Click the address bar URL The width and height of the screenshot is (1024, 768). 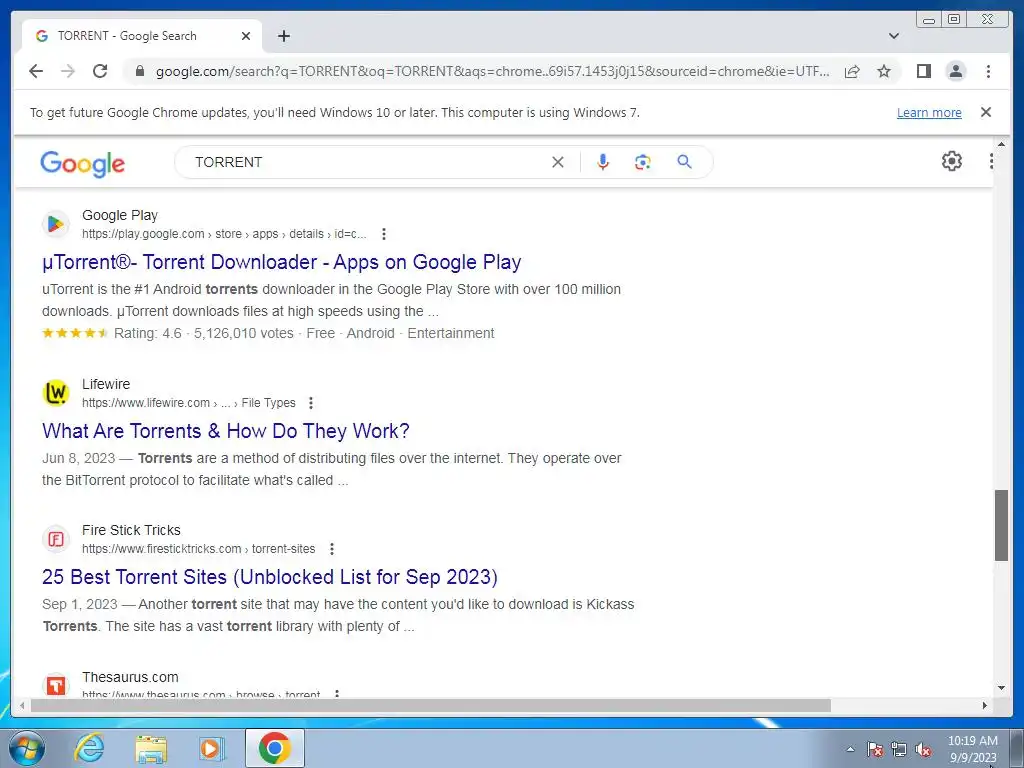tap(492, 71)
